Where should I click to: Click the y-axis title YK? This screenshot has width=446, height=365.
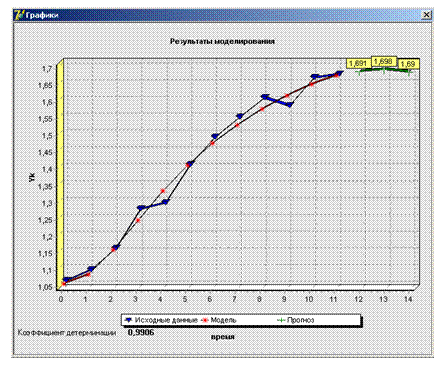pyautogui.click(x=32, y=176)
